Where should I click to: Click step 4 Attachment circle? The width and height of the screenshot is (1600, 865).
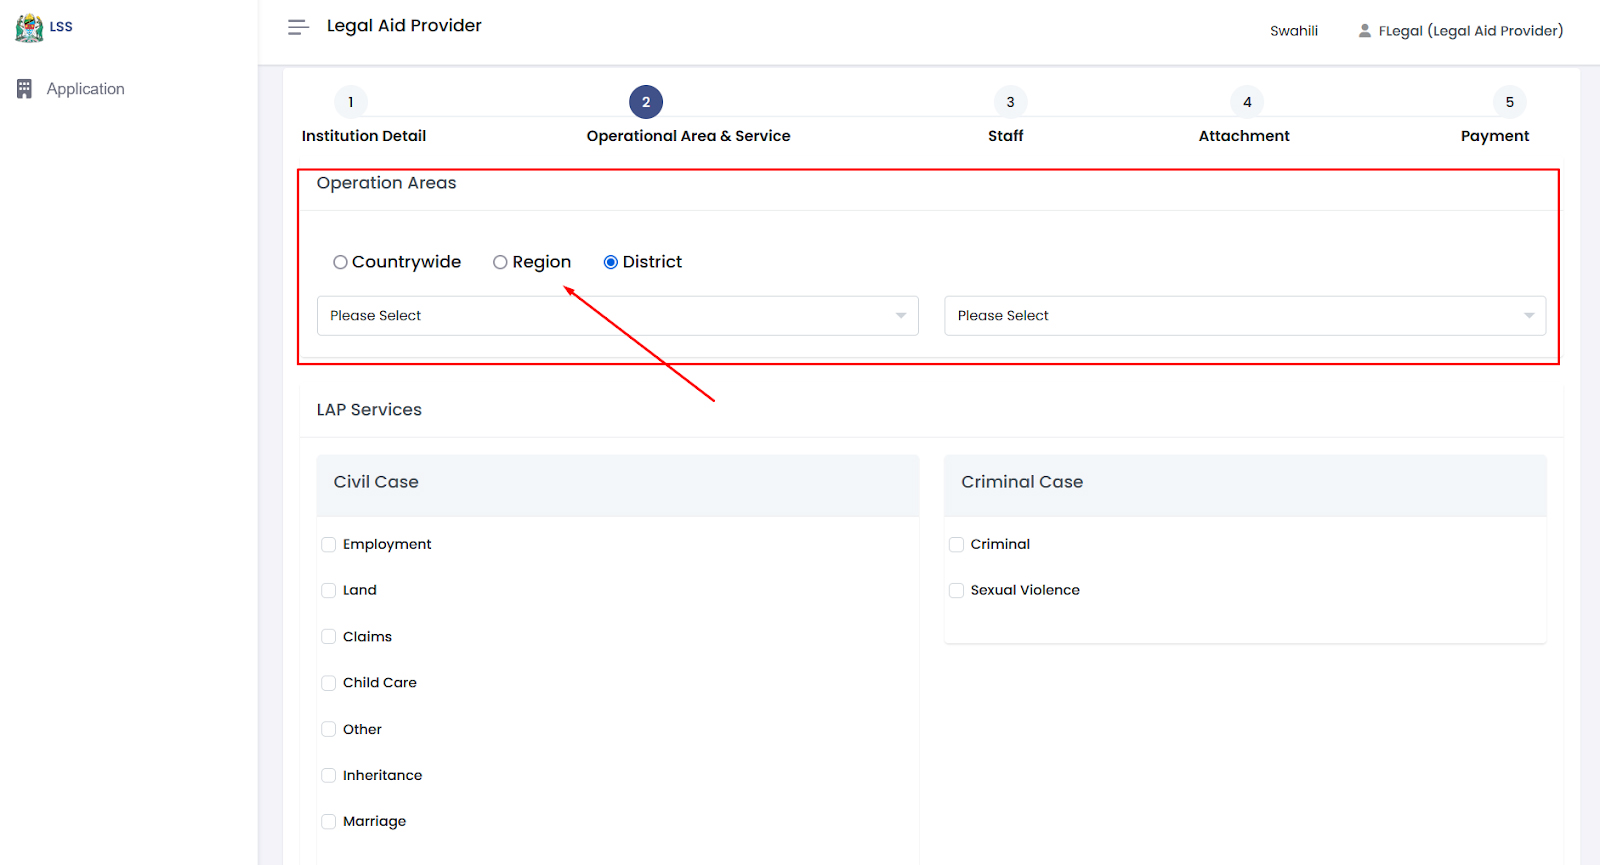tap(1246, 102)
